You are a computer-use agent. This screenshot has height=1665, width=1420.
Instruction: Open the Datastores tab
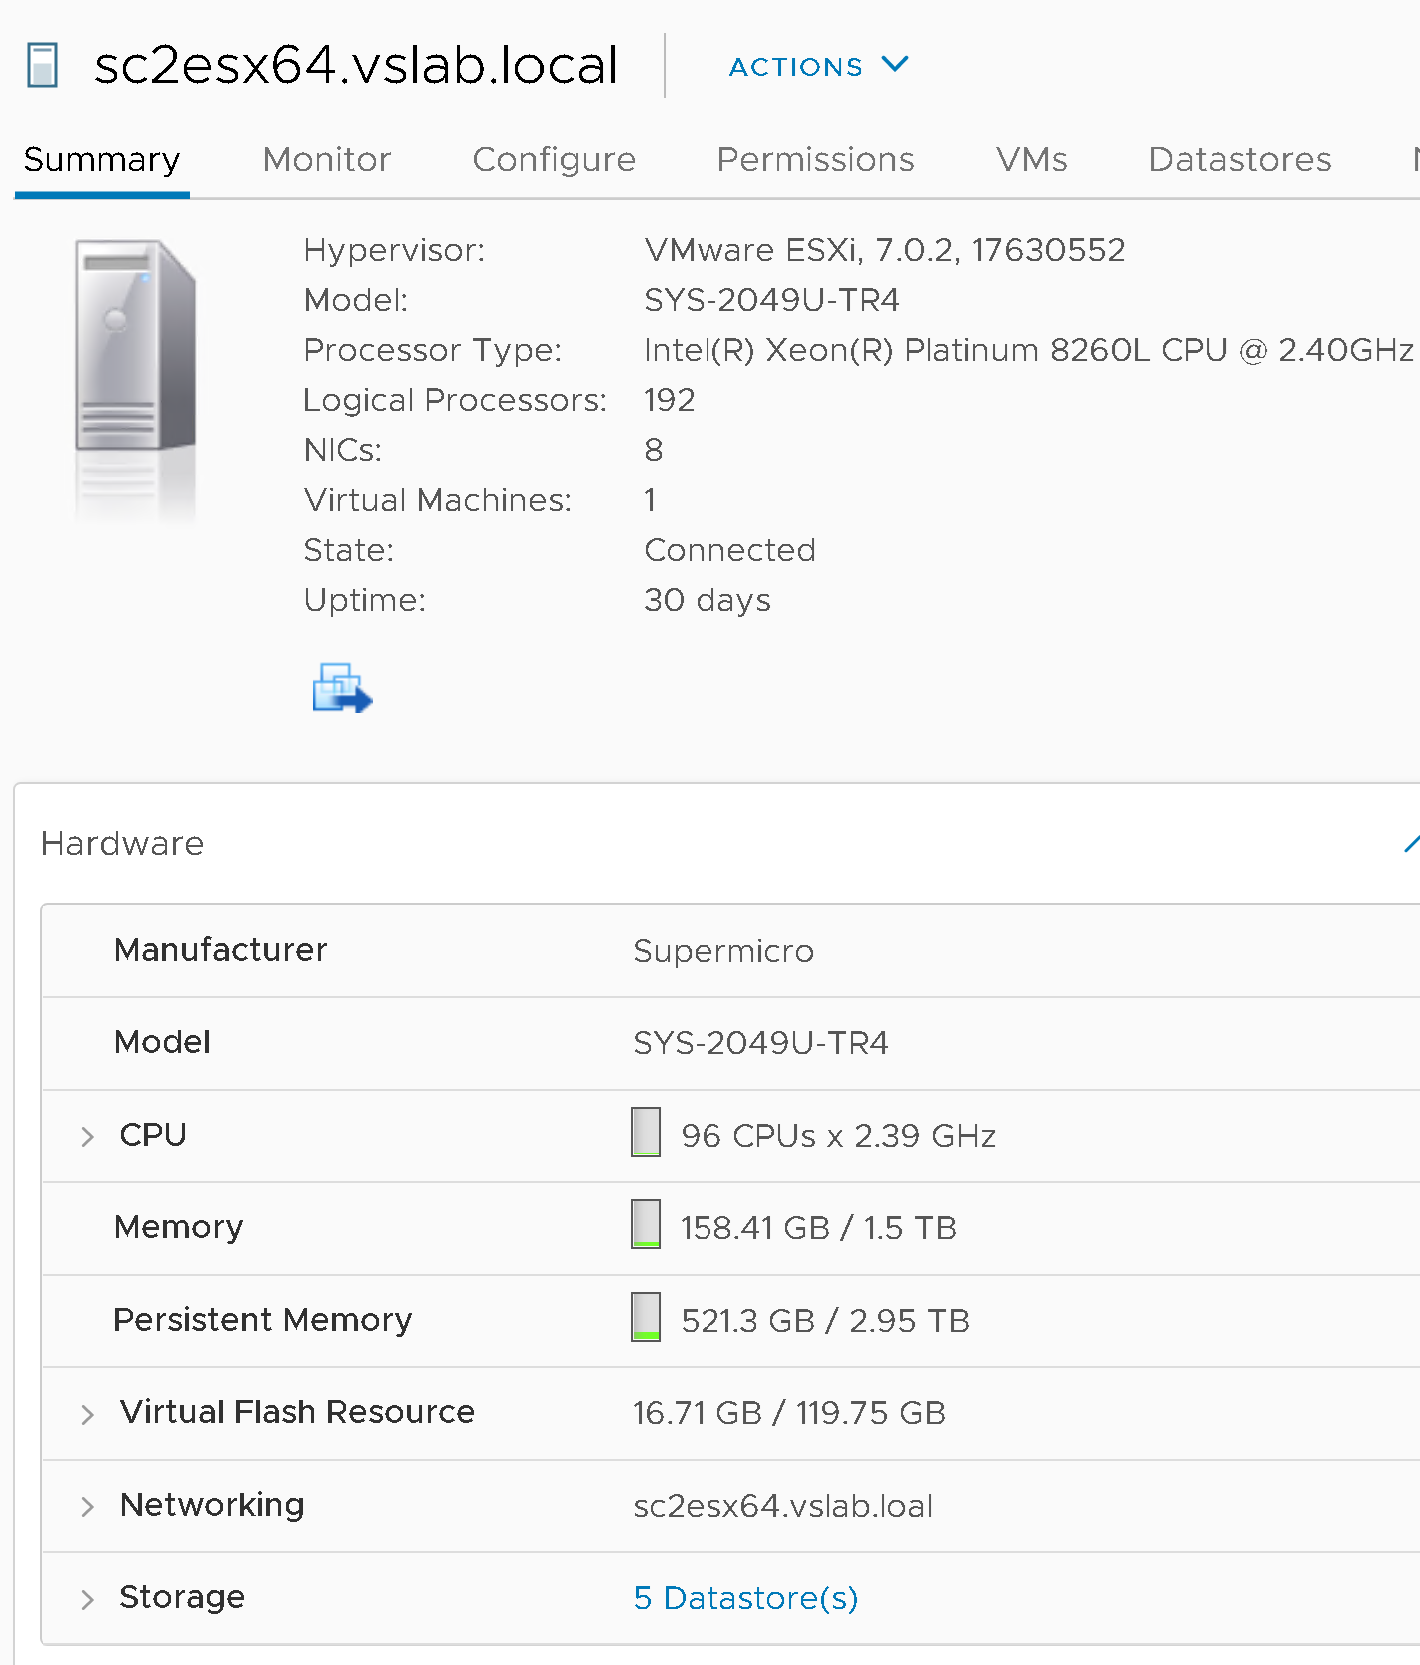pyautogui.click(x=1239, y=160)
